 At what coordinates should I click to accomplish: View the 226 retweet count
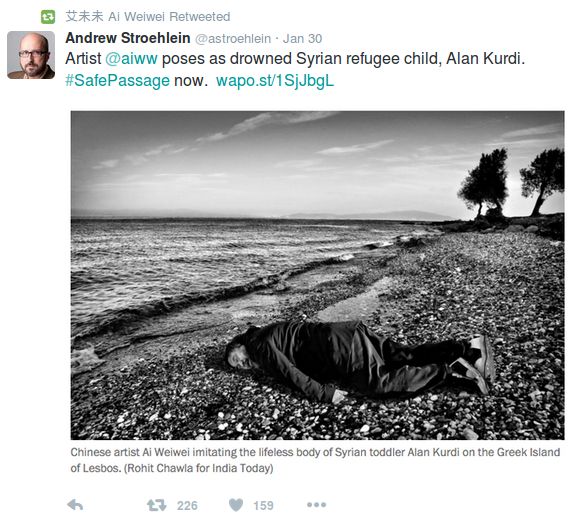point(187,506)
